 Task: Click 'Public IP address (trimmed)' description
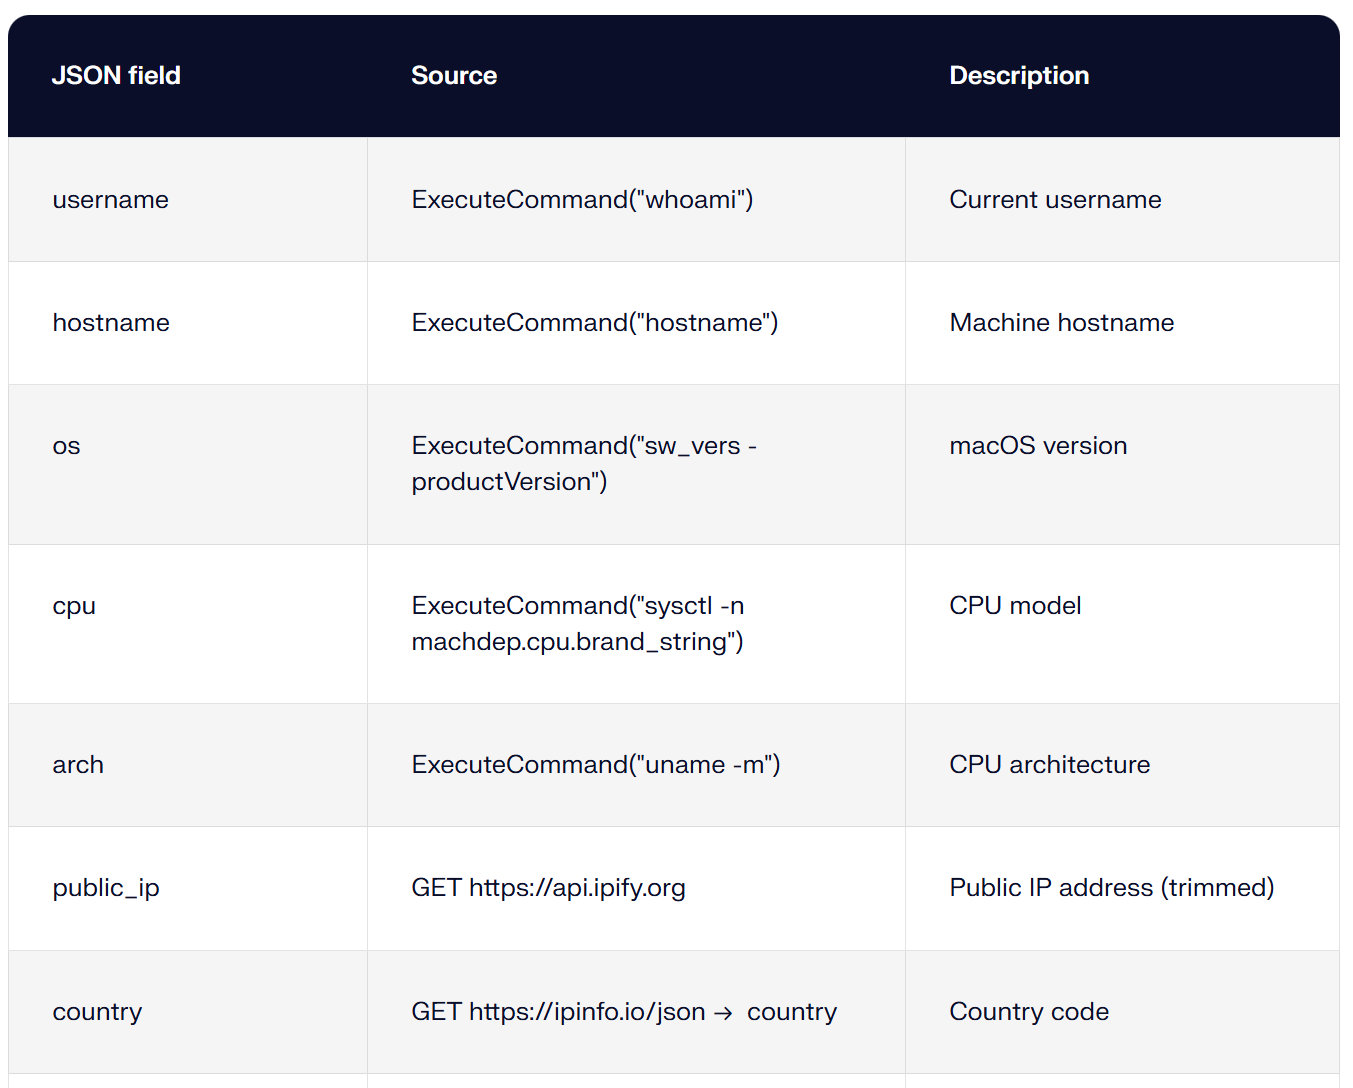(x=1111, y=888)
